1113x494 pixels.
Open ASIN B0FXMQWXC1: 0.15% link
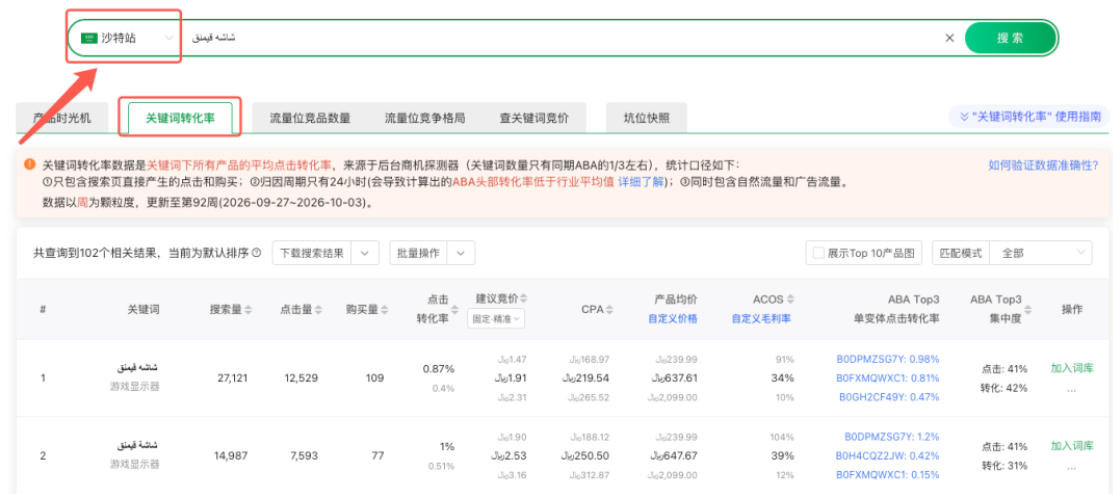click(x=887, y=475)
